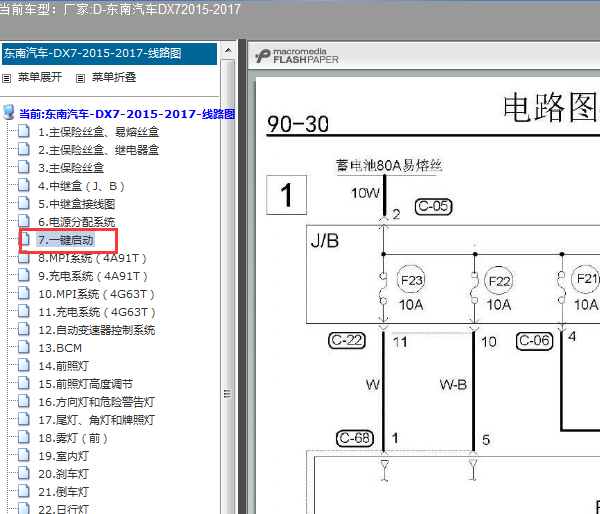Click the F22 fuse symbol in diagram
The width and height of the screenshot is (600, 514).
499,281
